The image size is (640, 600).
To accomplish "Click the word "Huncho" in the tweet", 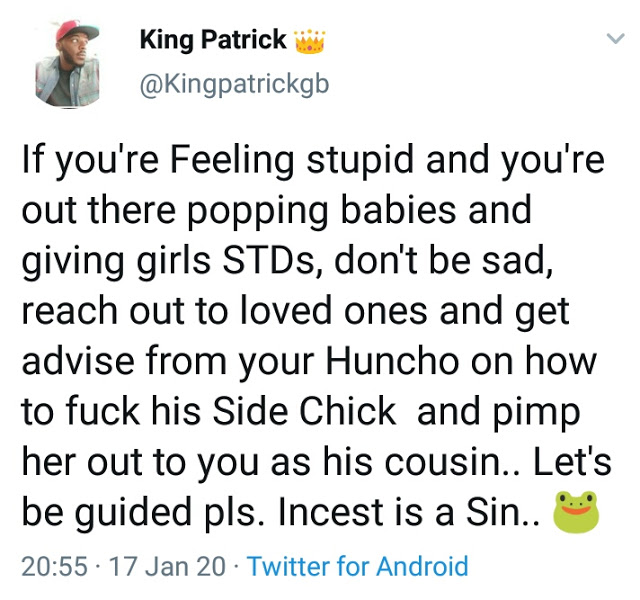I will click(x=392, y=361).
